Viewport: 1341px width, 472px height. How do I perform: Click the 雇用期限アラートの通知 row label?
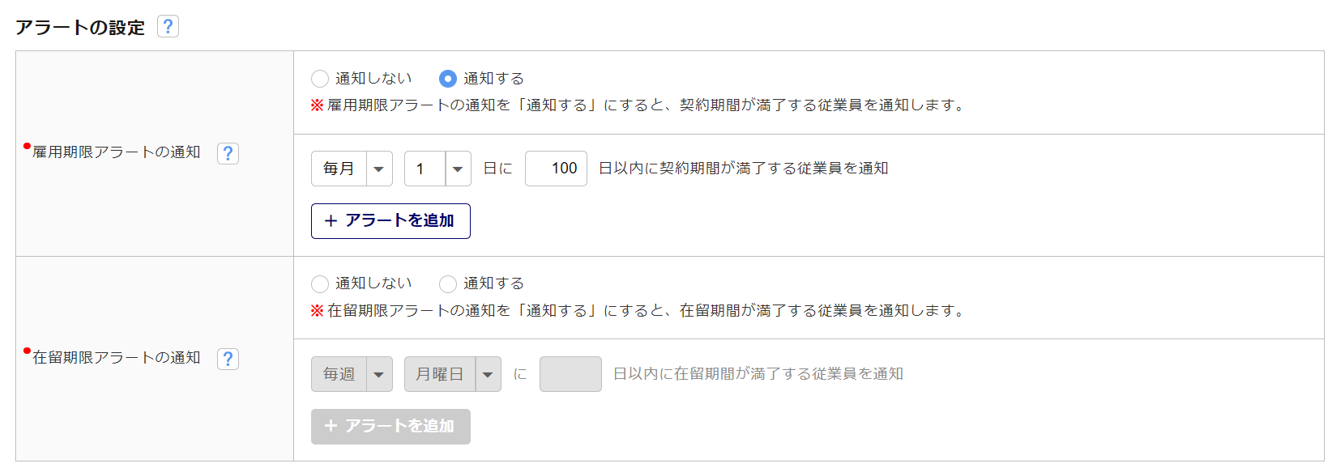(x=116, y=153)
